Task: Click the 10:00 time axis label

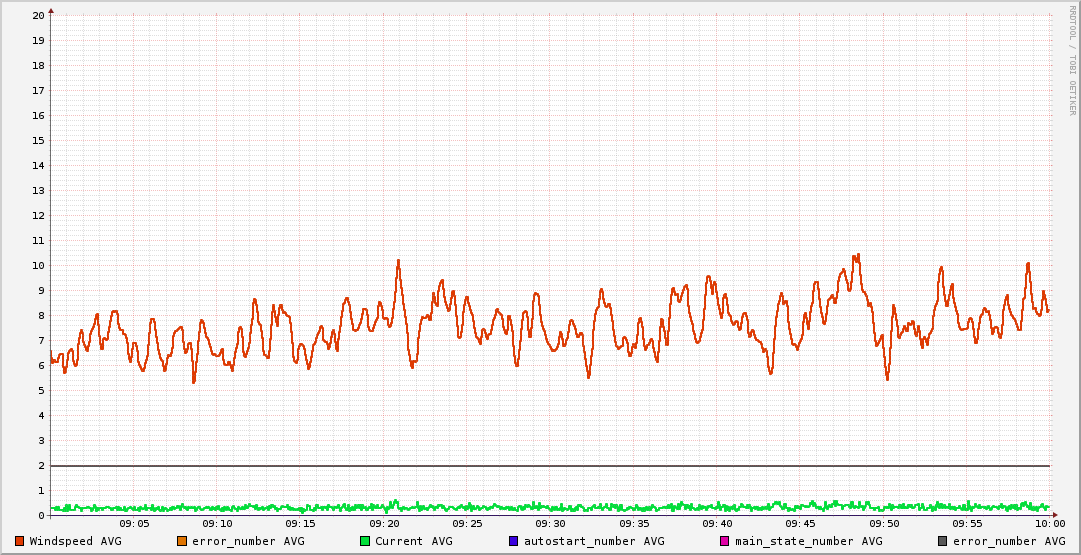Action: click(x=1049, y=523)
